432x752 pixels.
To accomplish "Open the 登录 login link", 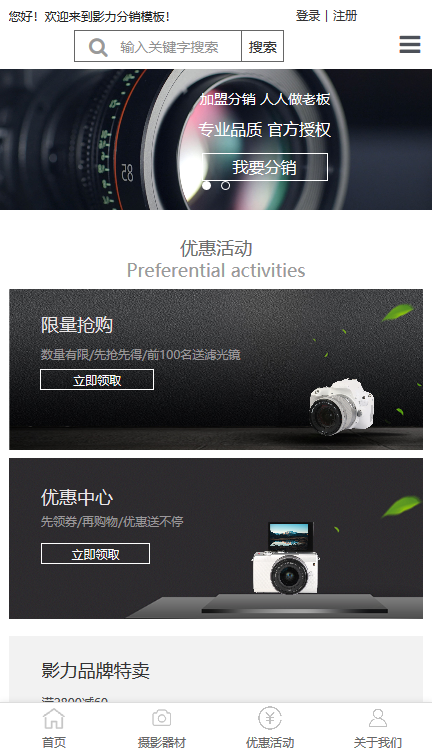I will (308, 16).
